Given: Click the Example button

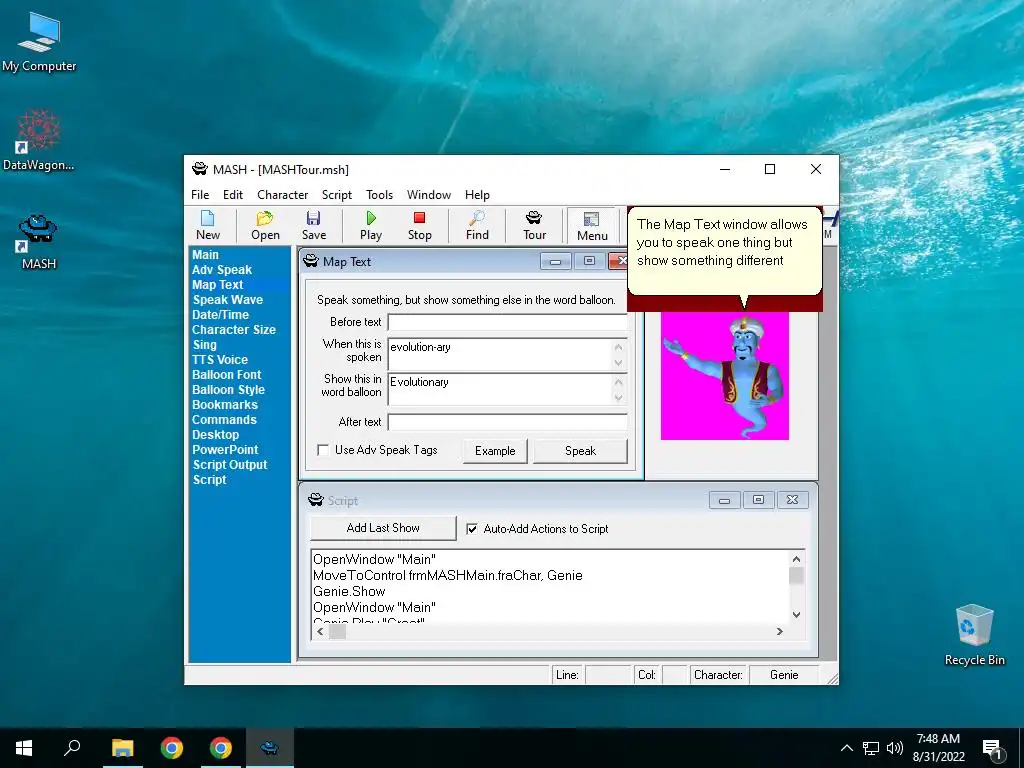Looking at the screenshot, I should 495,451.
